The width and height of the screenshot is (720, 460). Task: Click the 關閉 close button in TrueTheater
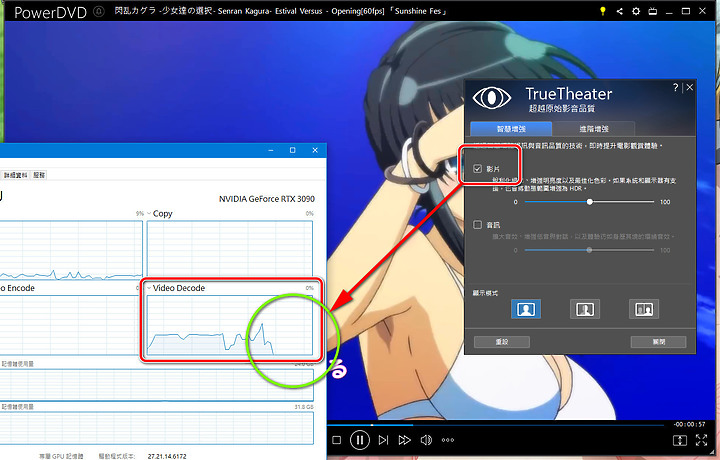(x=658, y=342)
